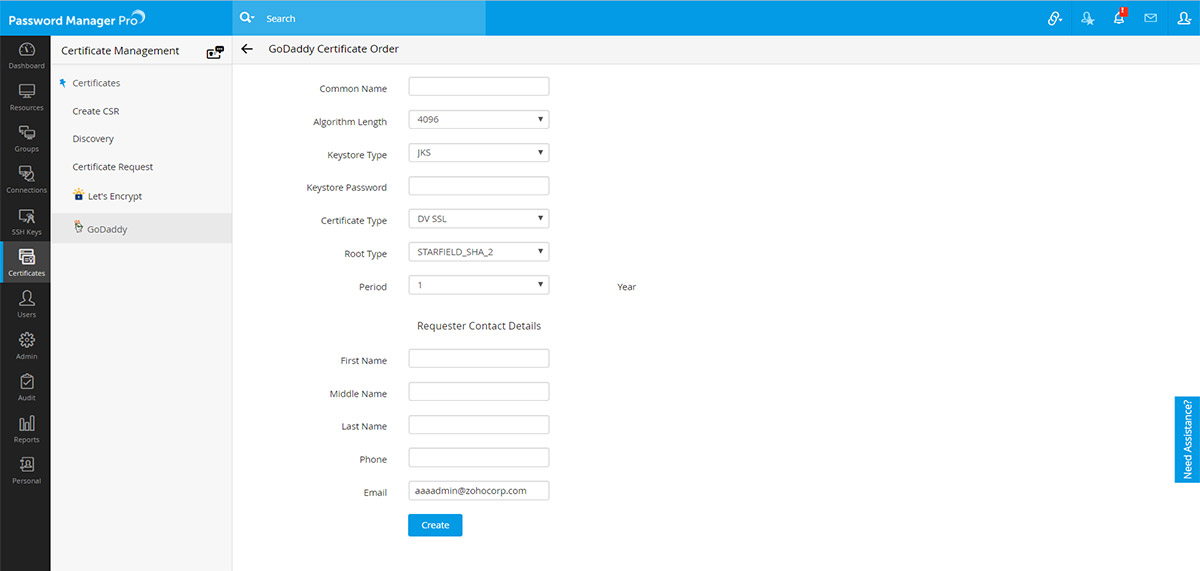This screenshot has width=1200, height=571.
Task: Click the GoDaddy Certificate Order title
Action: tap(334, 49)
